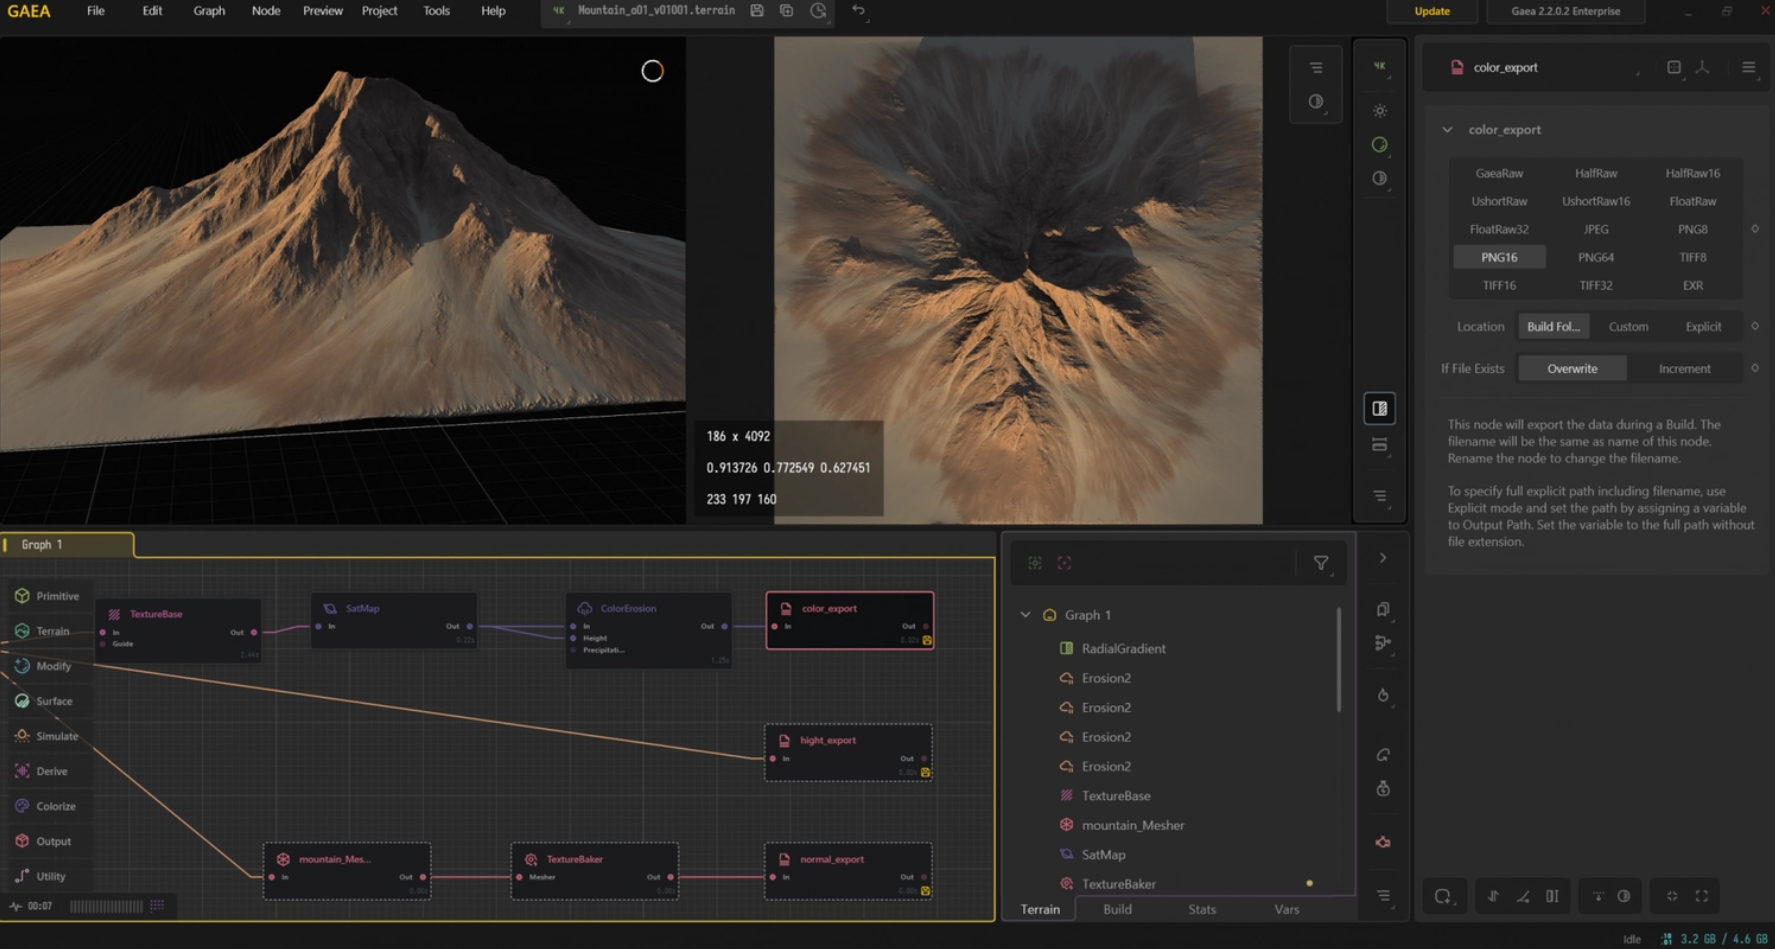
Task: Click the filter funnel icon in node list
Action: (x=1321, y=563)
